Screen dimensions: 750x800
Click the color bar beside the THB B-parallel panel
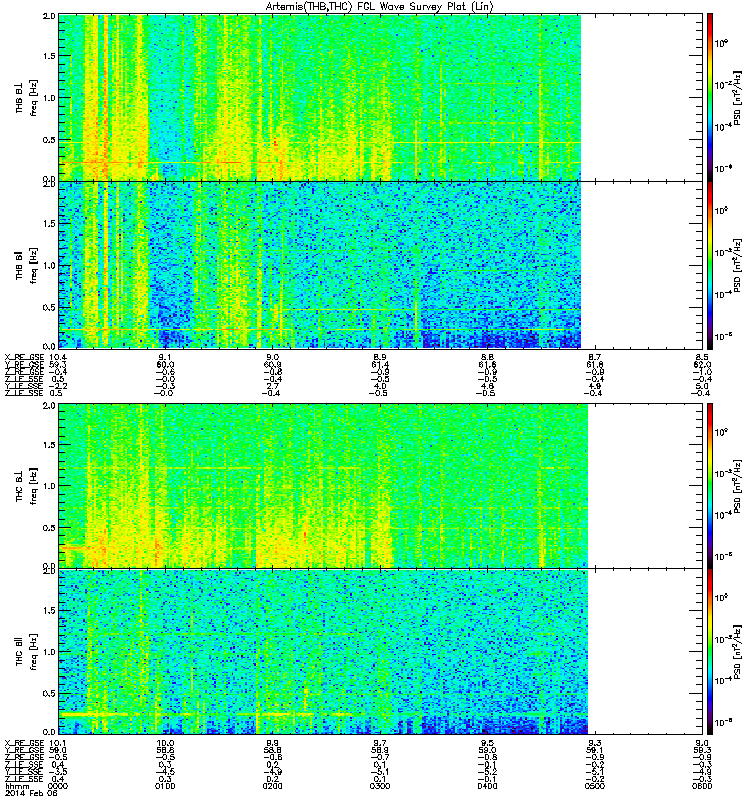[710, 265]
